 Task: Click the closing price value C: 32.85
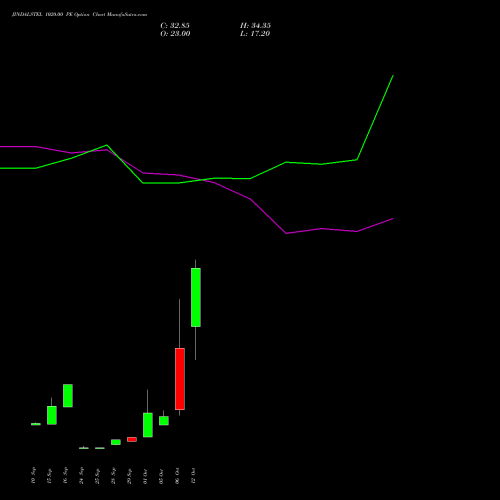click(x=175, y=26)
